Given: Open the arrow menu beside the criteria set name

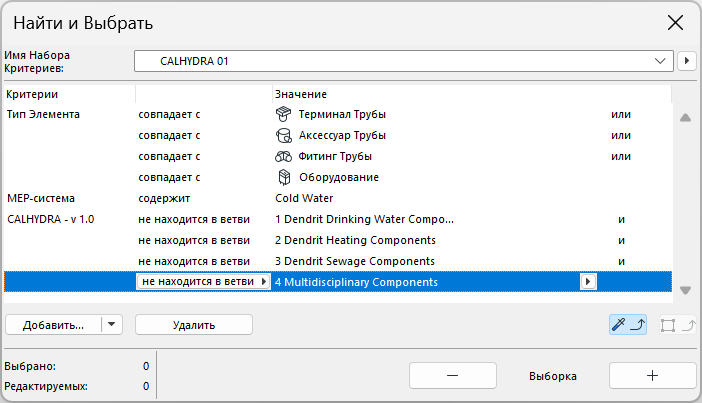Looking at the screenshot, I should point(687,61).
